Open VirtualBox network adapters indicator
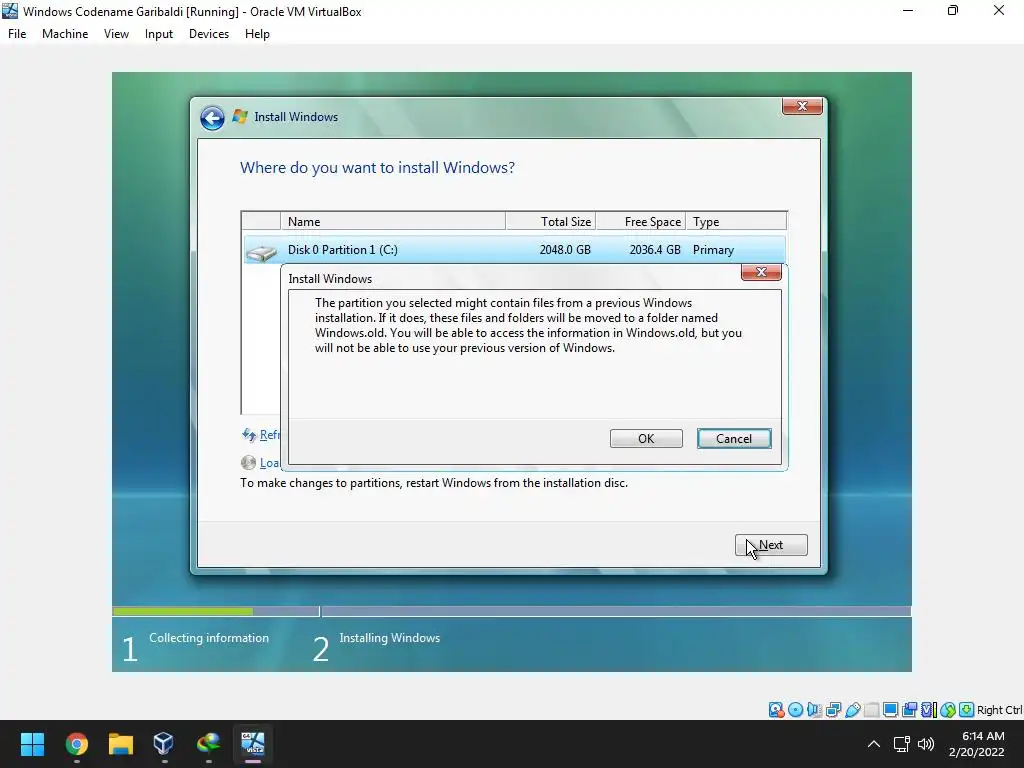This screenshot has width=1024, height=768. [833, 710]
